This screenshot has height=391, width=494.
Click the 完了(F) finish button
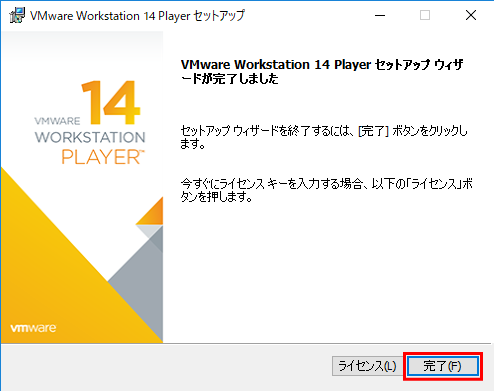[x=443, y=366]
